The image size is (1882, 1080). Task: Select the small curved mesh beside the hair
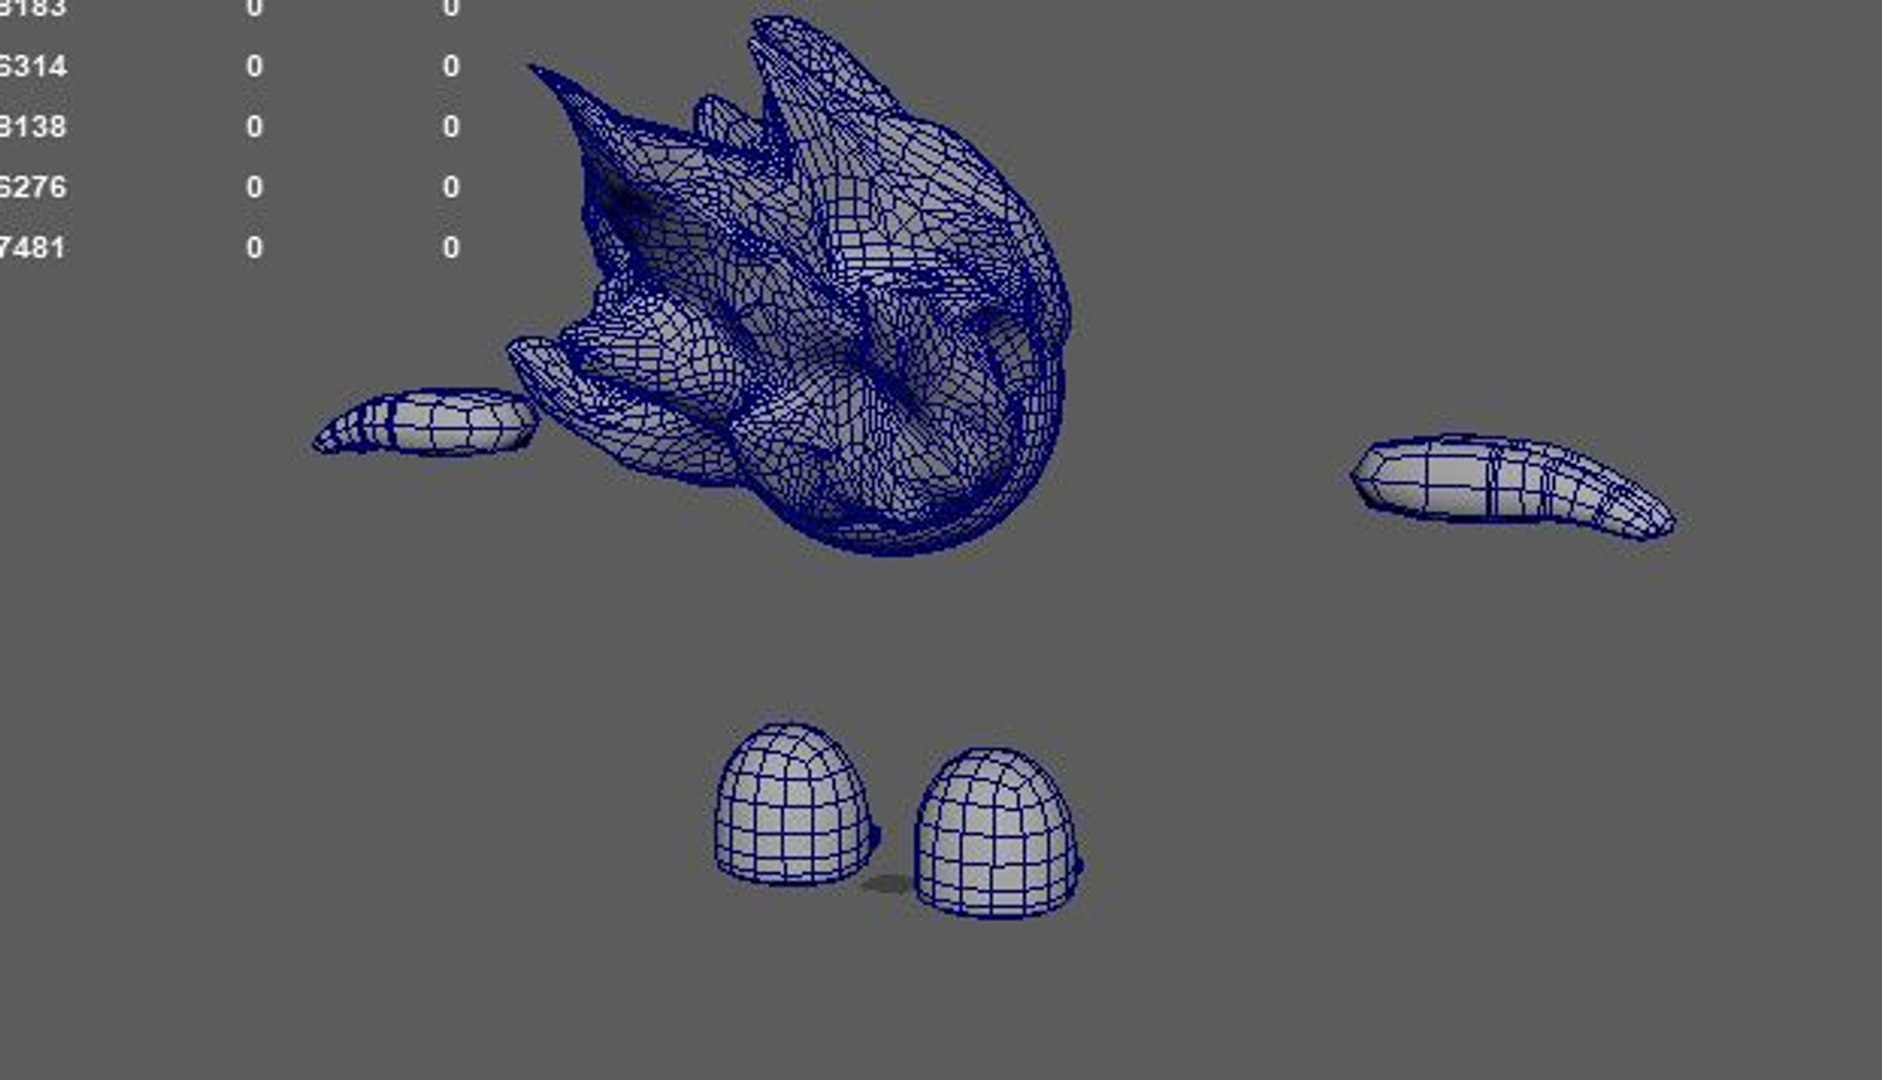coord(426,422)
